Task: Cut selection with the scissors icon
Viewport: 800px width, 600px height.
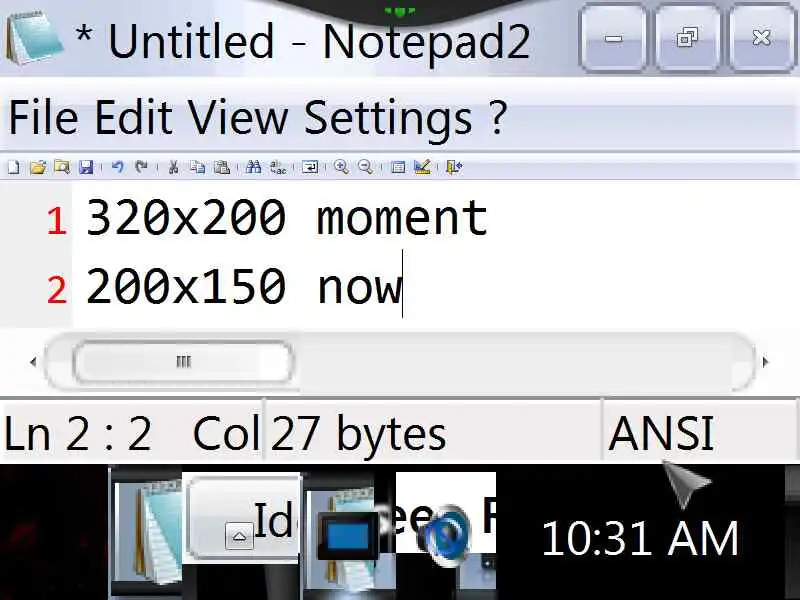Action: 173,167
